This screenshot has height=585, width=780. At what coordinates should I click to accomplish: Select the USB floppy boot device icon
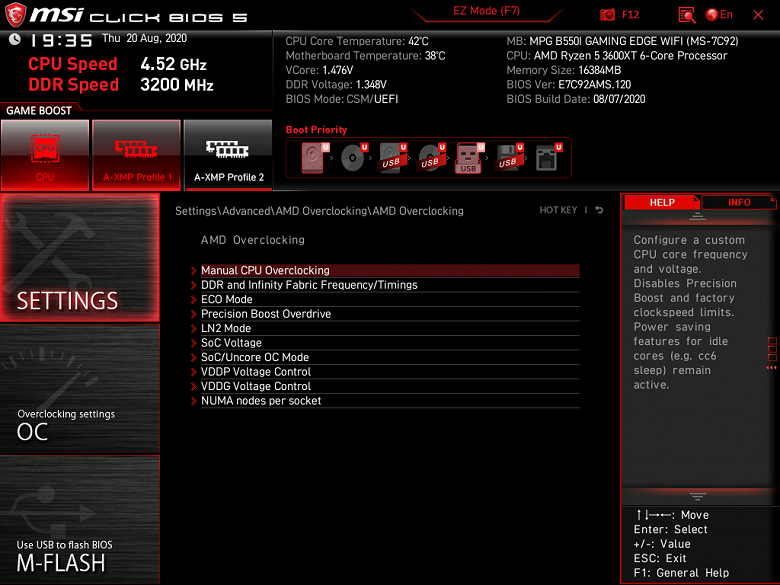pyautogui.click(x=508, y=158)
